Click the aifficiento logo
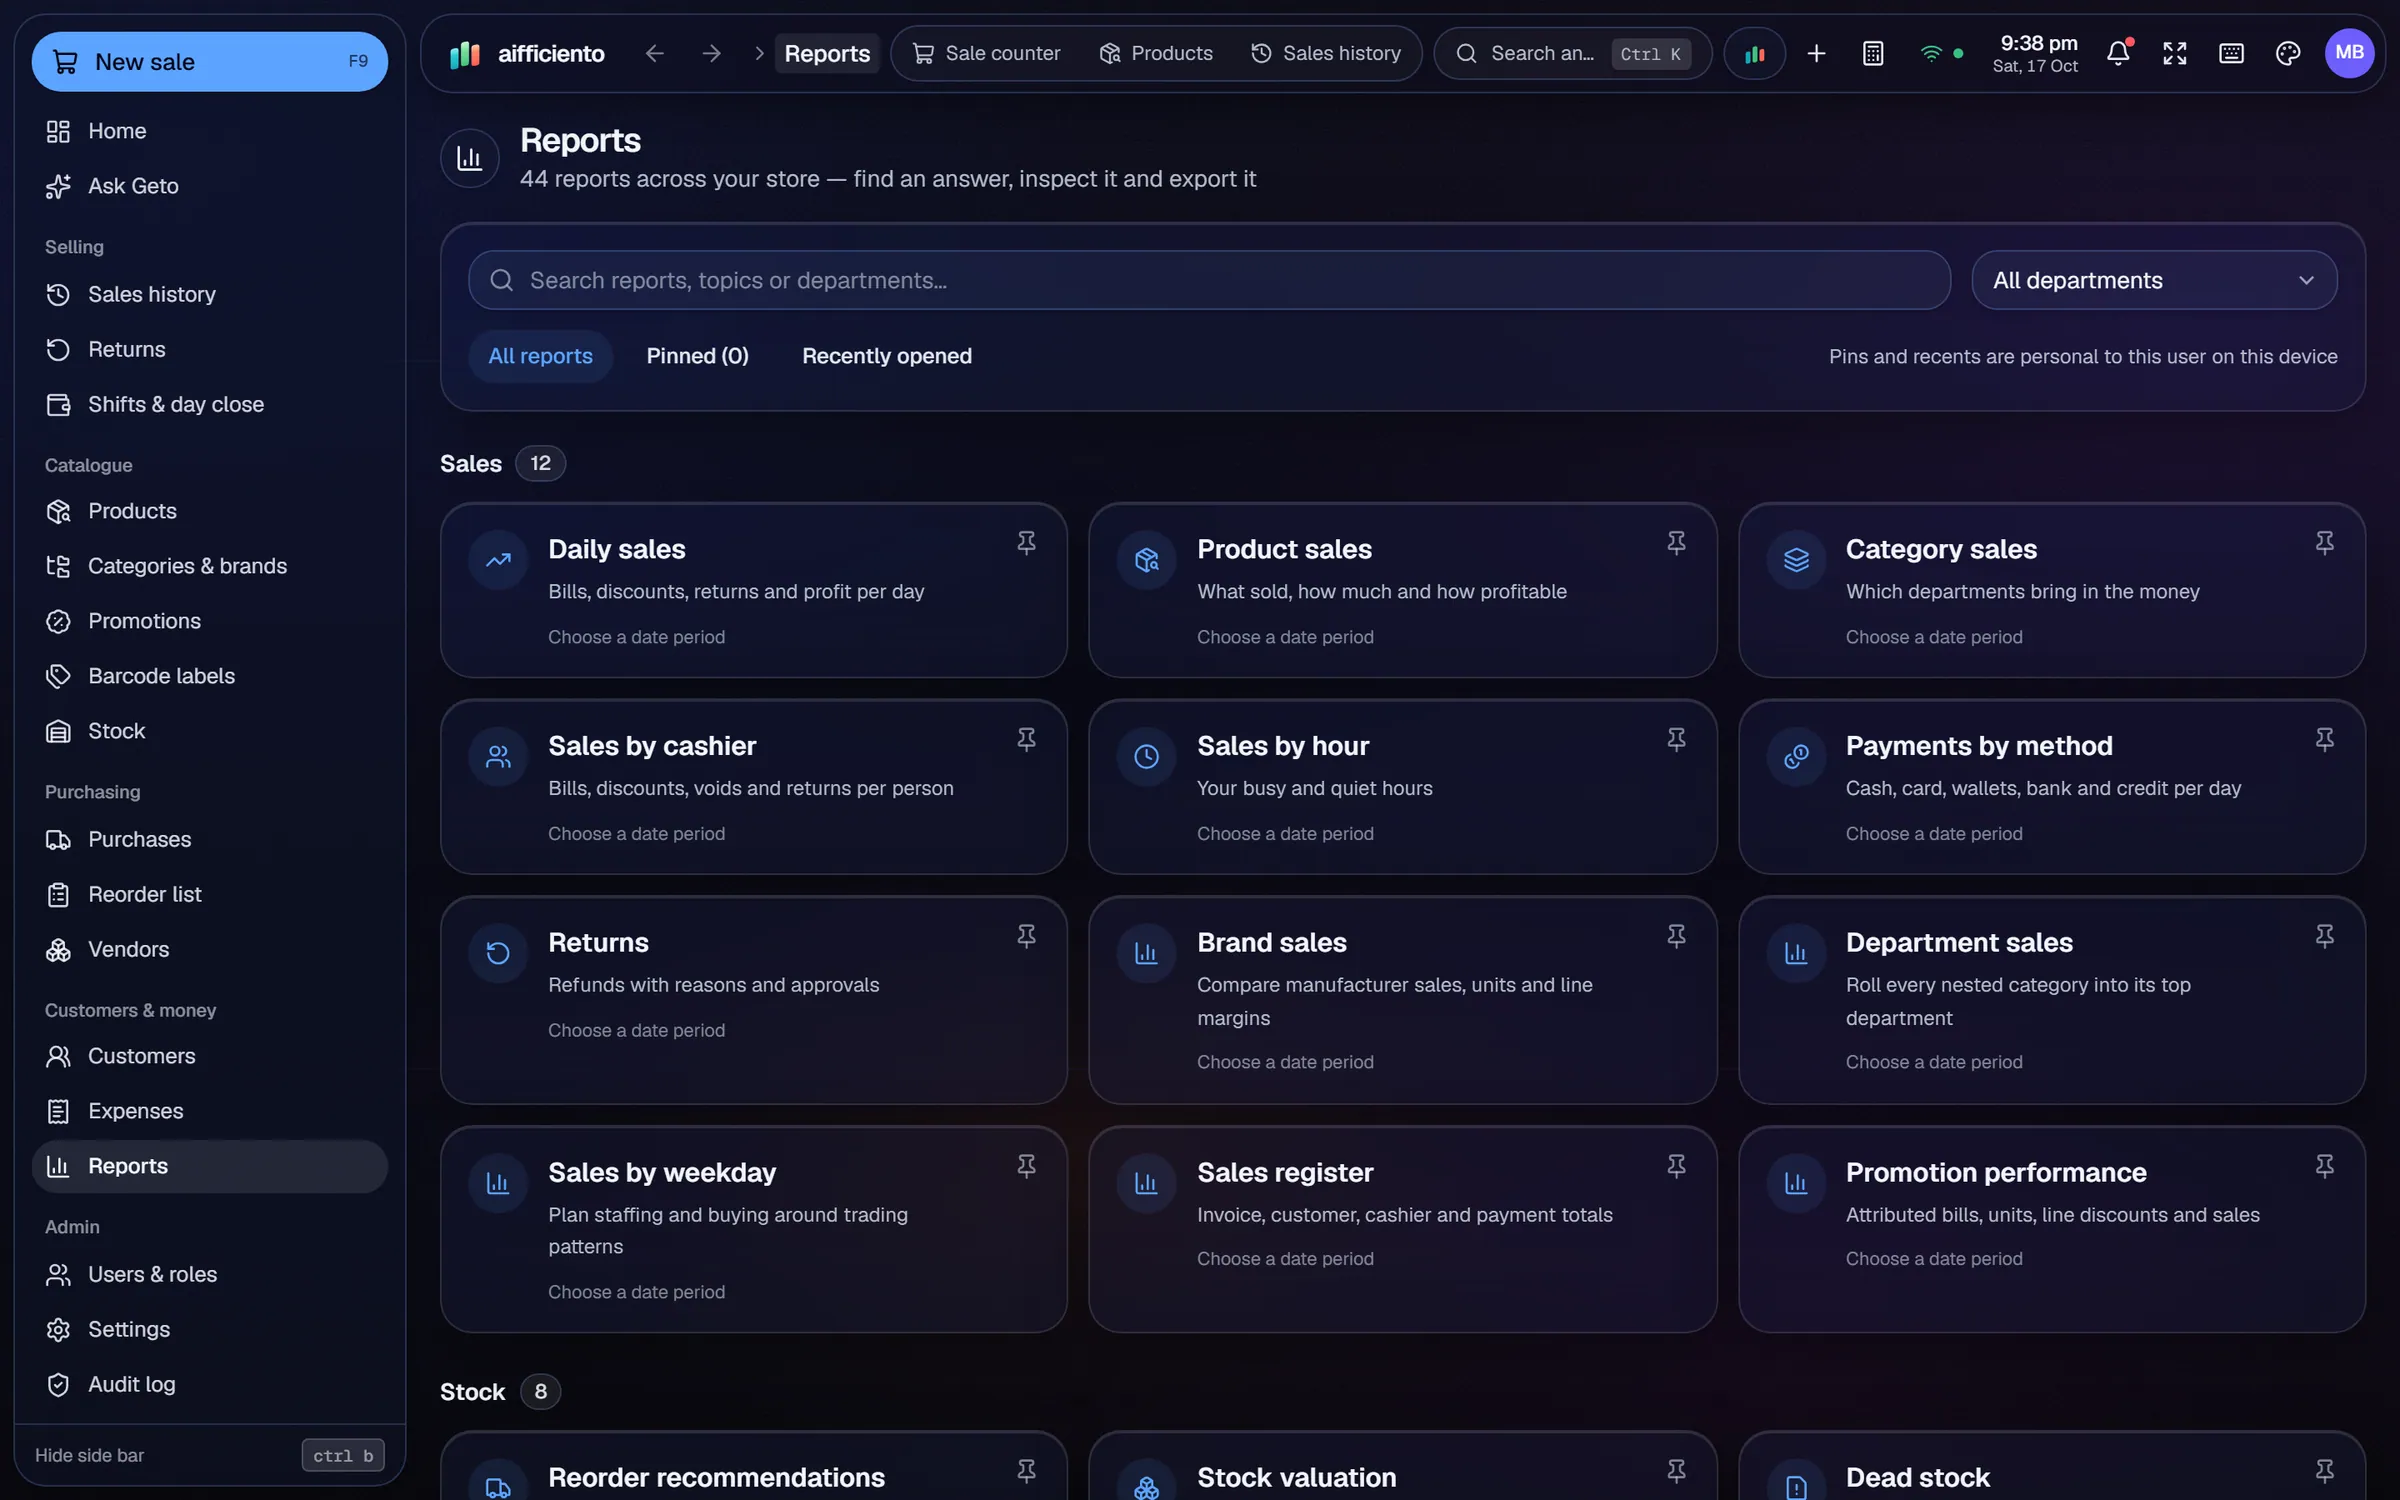The width and height of the screenshot is (2400, 1500). 527,53
